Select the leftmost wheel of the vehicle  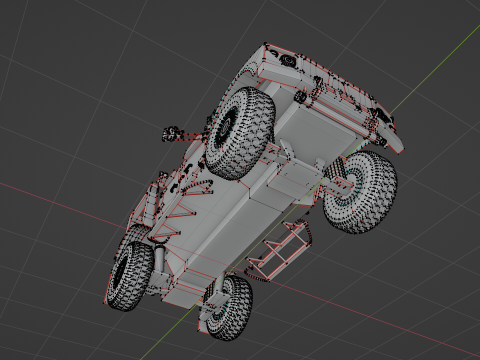pyautogui.click(x=129, y=276)
